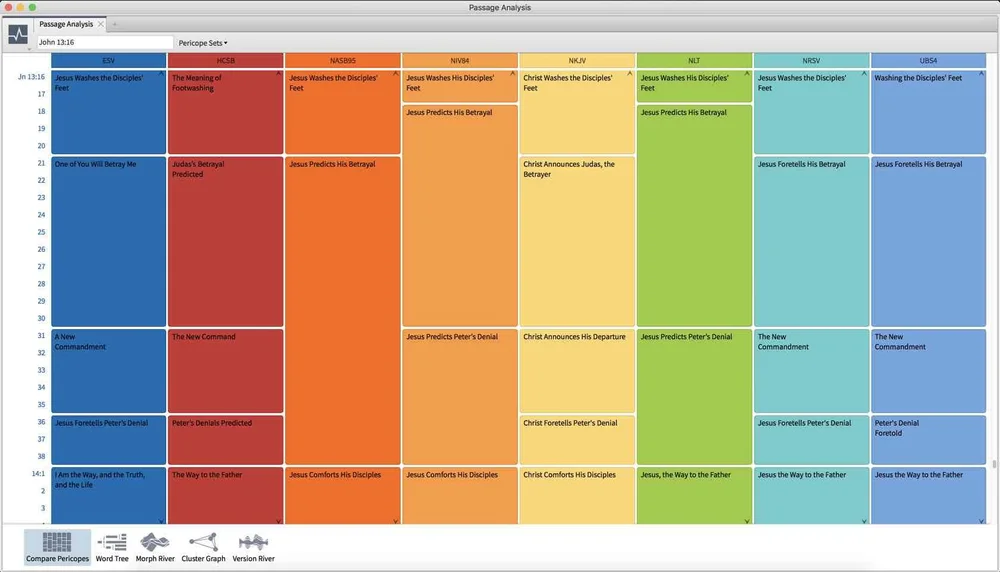Image resolution: width=1000 pixels, height=572 pixels.
Task: Select NRSV 'The New Commandment' block
Action: pyautogui.click(x=811, y=370)
